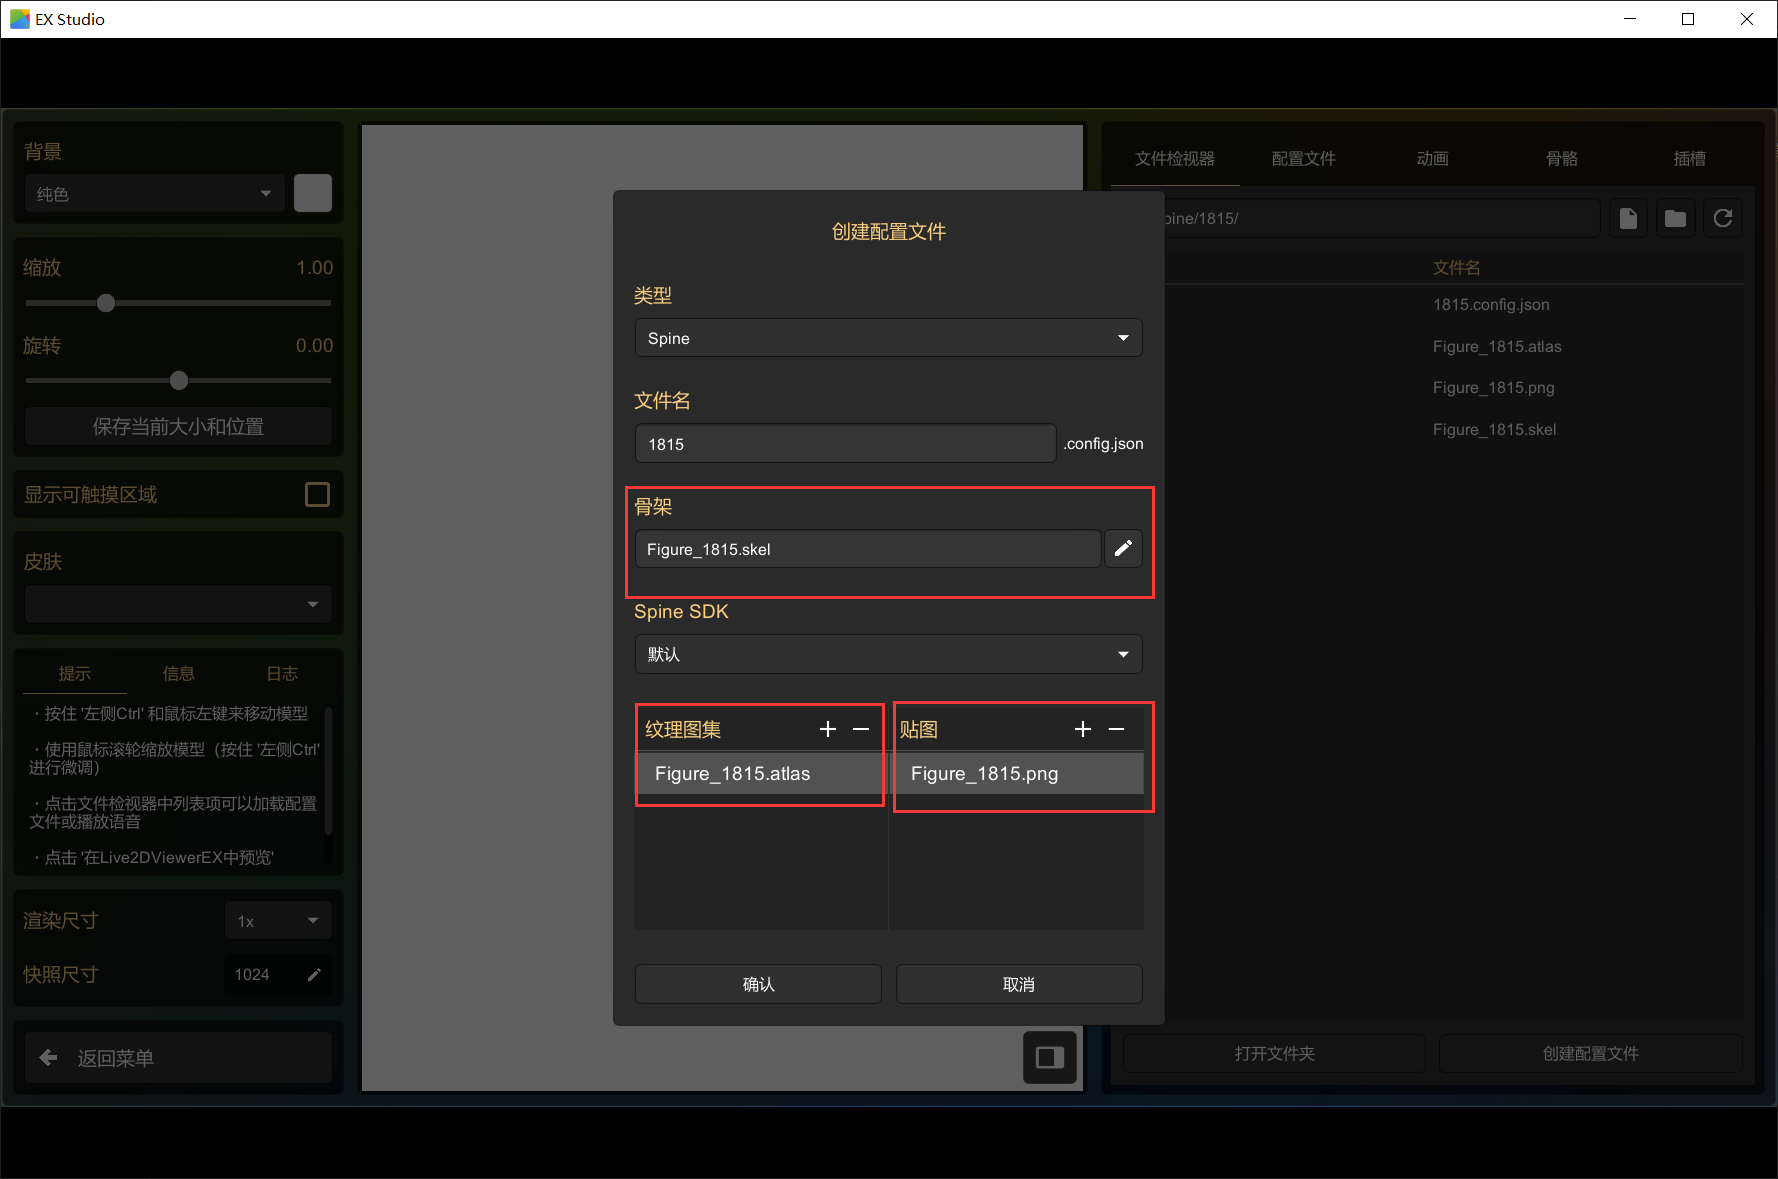
Task: Click the pencil icon beside Figure_1815.skel
Action: coord(1123,548)
